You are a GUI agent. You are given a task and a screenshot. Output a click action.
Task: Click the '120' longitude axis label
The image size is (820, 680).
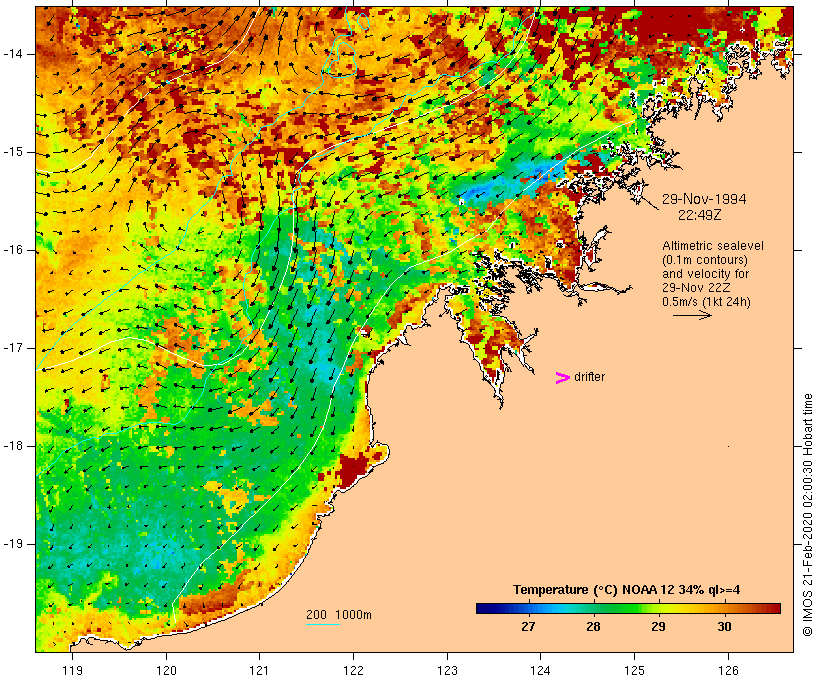tap(166, 670)
